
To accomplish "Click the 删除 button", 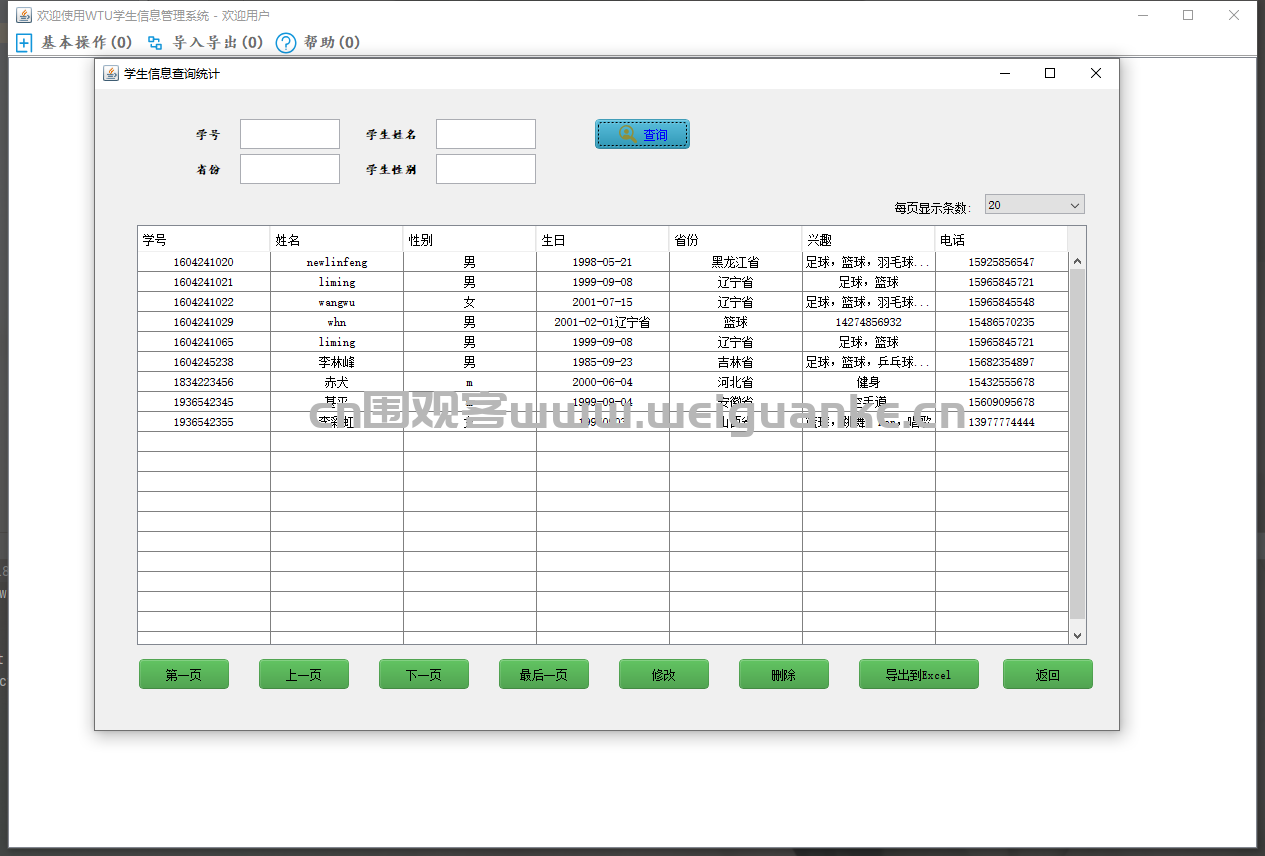I will (784, 675).
